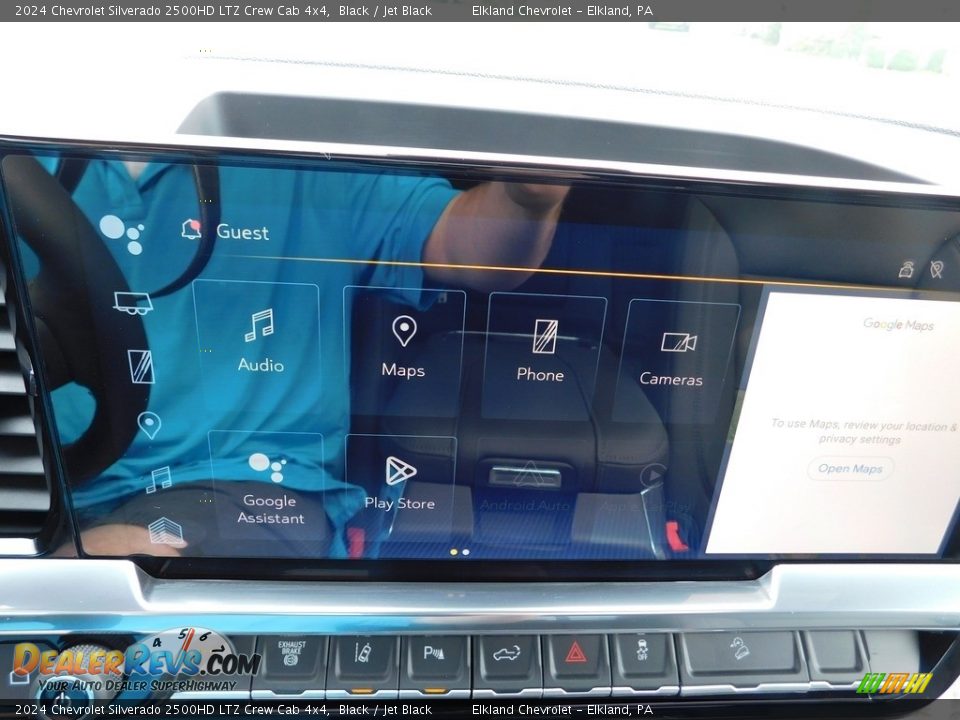The height and width of the screenshot is (720, 960).
Task: Select the first home page dot
Action: (454, 552)
